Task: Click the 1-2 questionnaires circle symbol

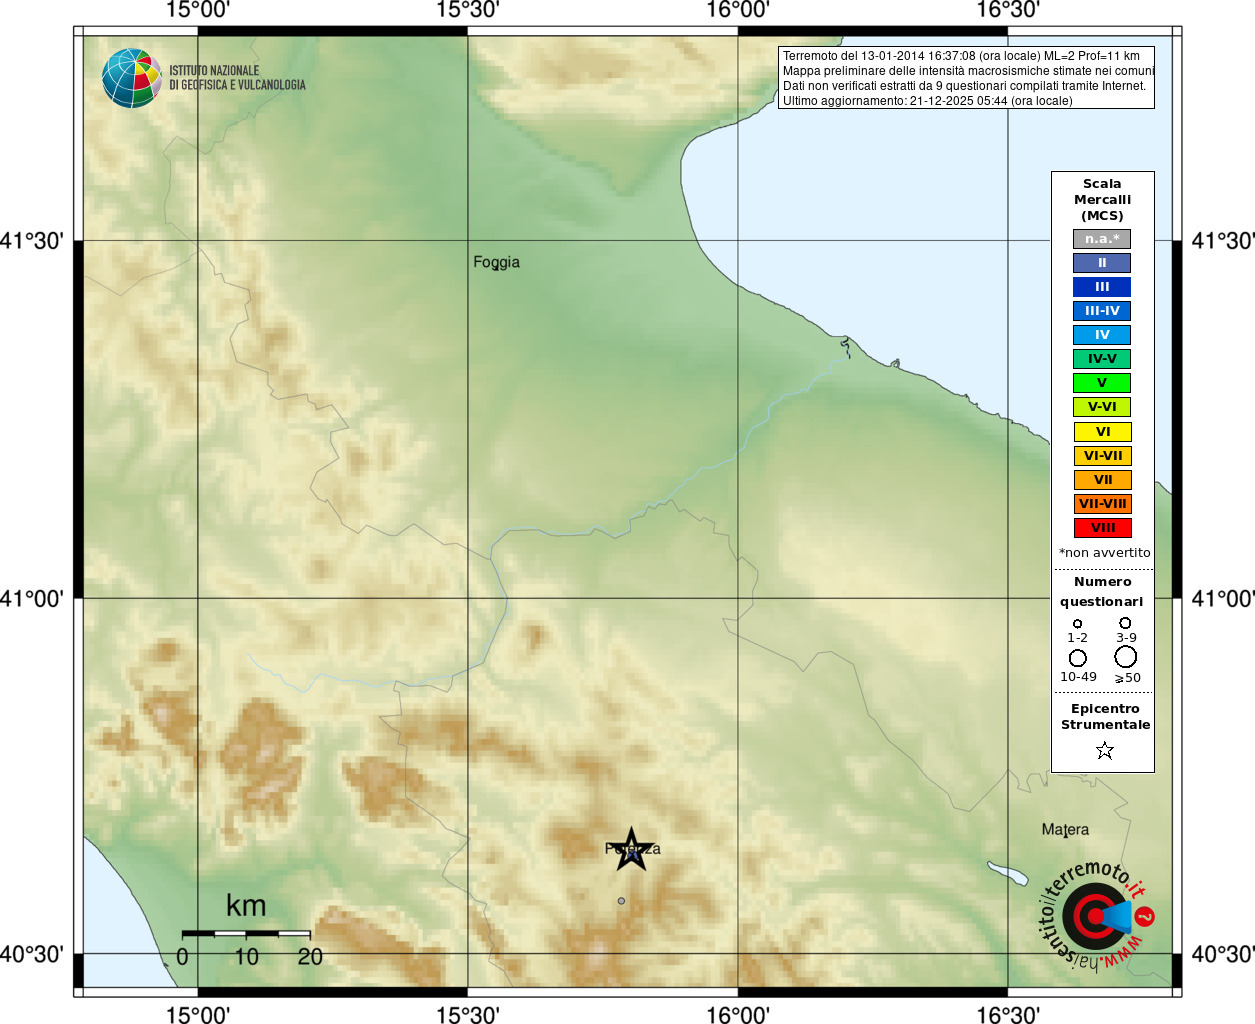Action: pos(1077,623)
